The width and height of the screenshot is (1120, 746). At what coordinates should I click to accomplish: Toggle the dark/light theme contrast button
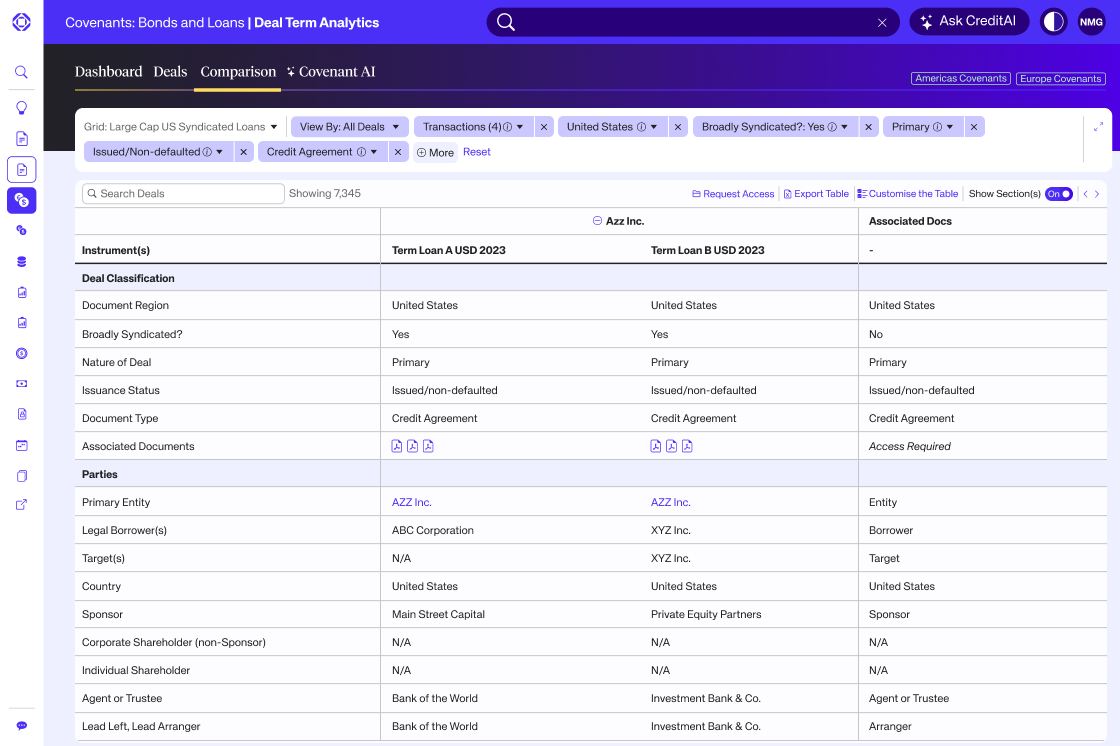tap(1053, 22)
